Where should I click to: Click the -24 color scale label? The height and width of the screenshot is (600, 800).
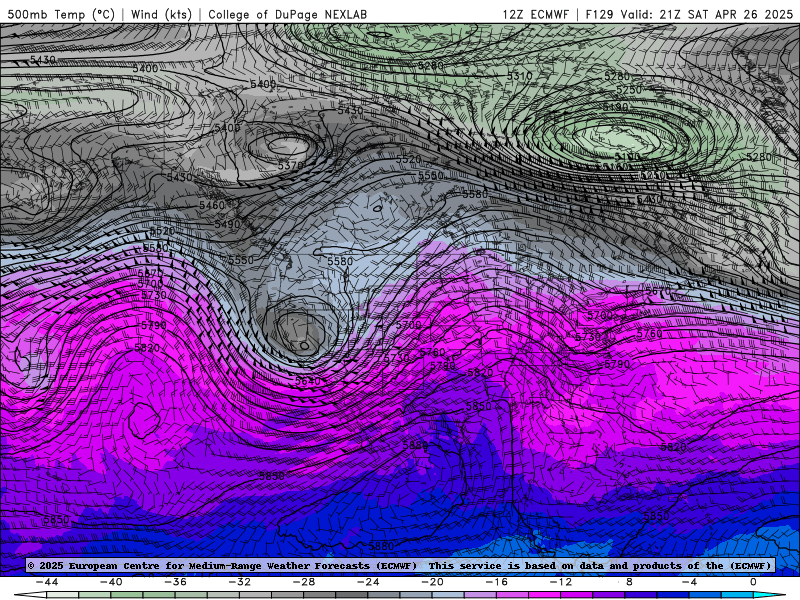click(368, 582)
